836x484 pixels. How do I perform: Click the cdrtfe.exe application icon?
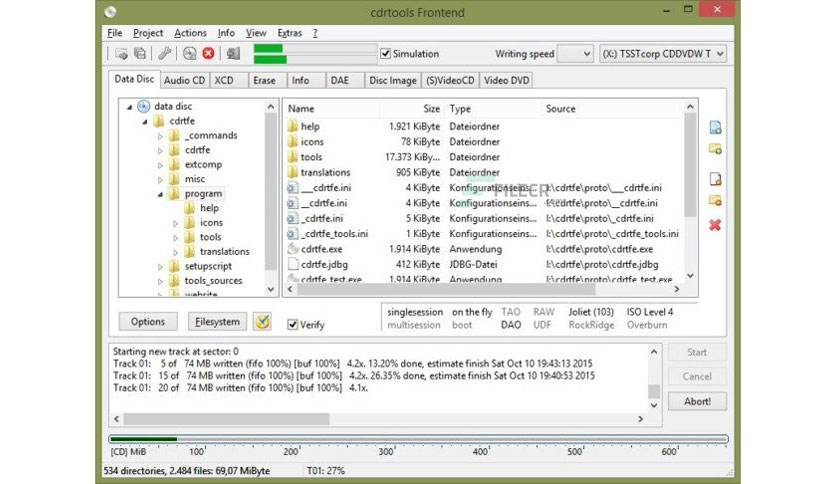pyautogui.click(x=293, y=249)
